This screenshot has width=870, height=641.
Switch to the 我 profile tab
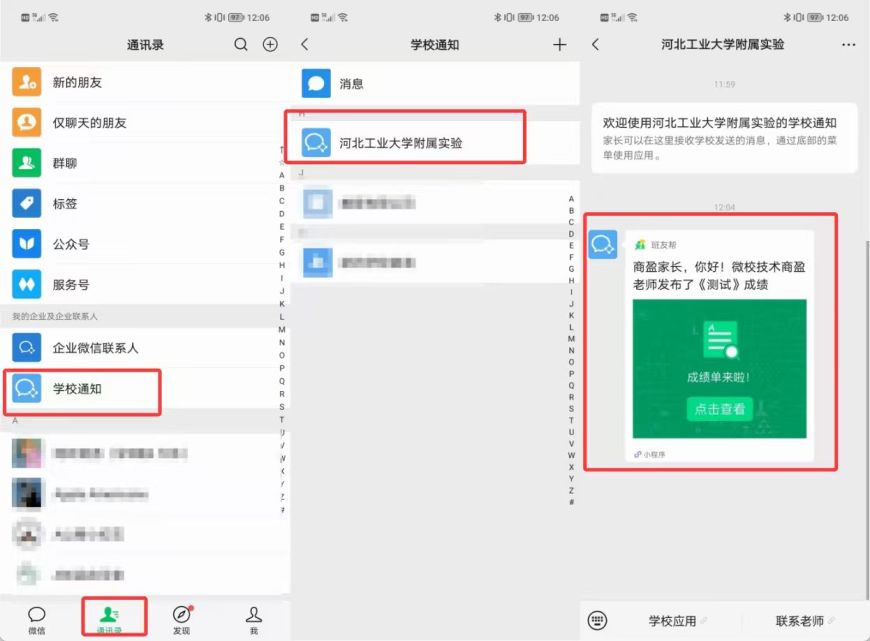pos(254,620)
